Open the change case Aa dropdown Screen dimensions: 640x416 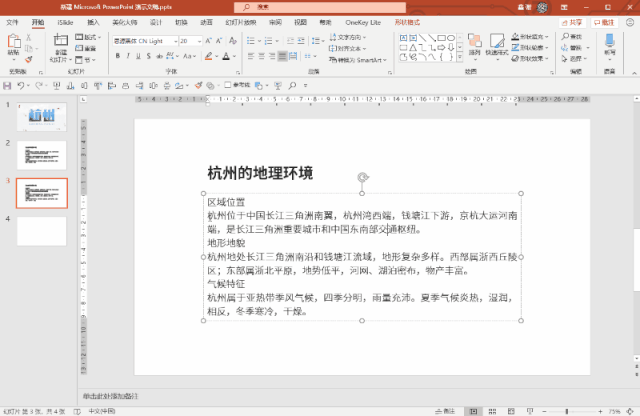pyautogui.click(x=189, y=56)
